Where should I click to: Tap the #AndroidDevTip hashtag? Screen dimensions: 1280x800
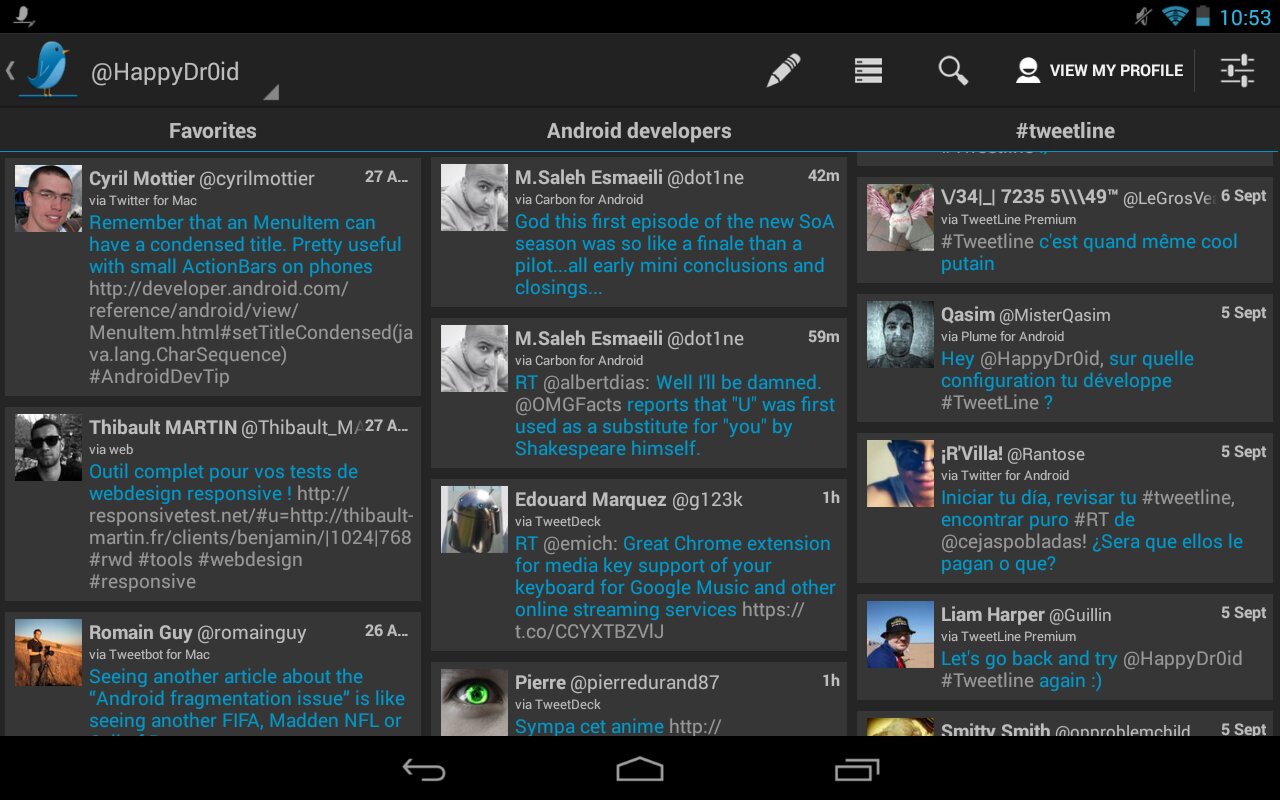click(159, 377)
